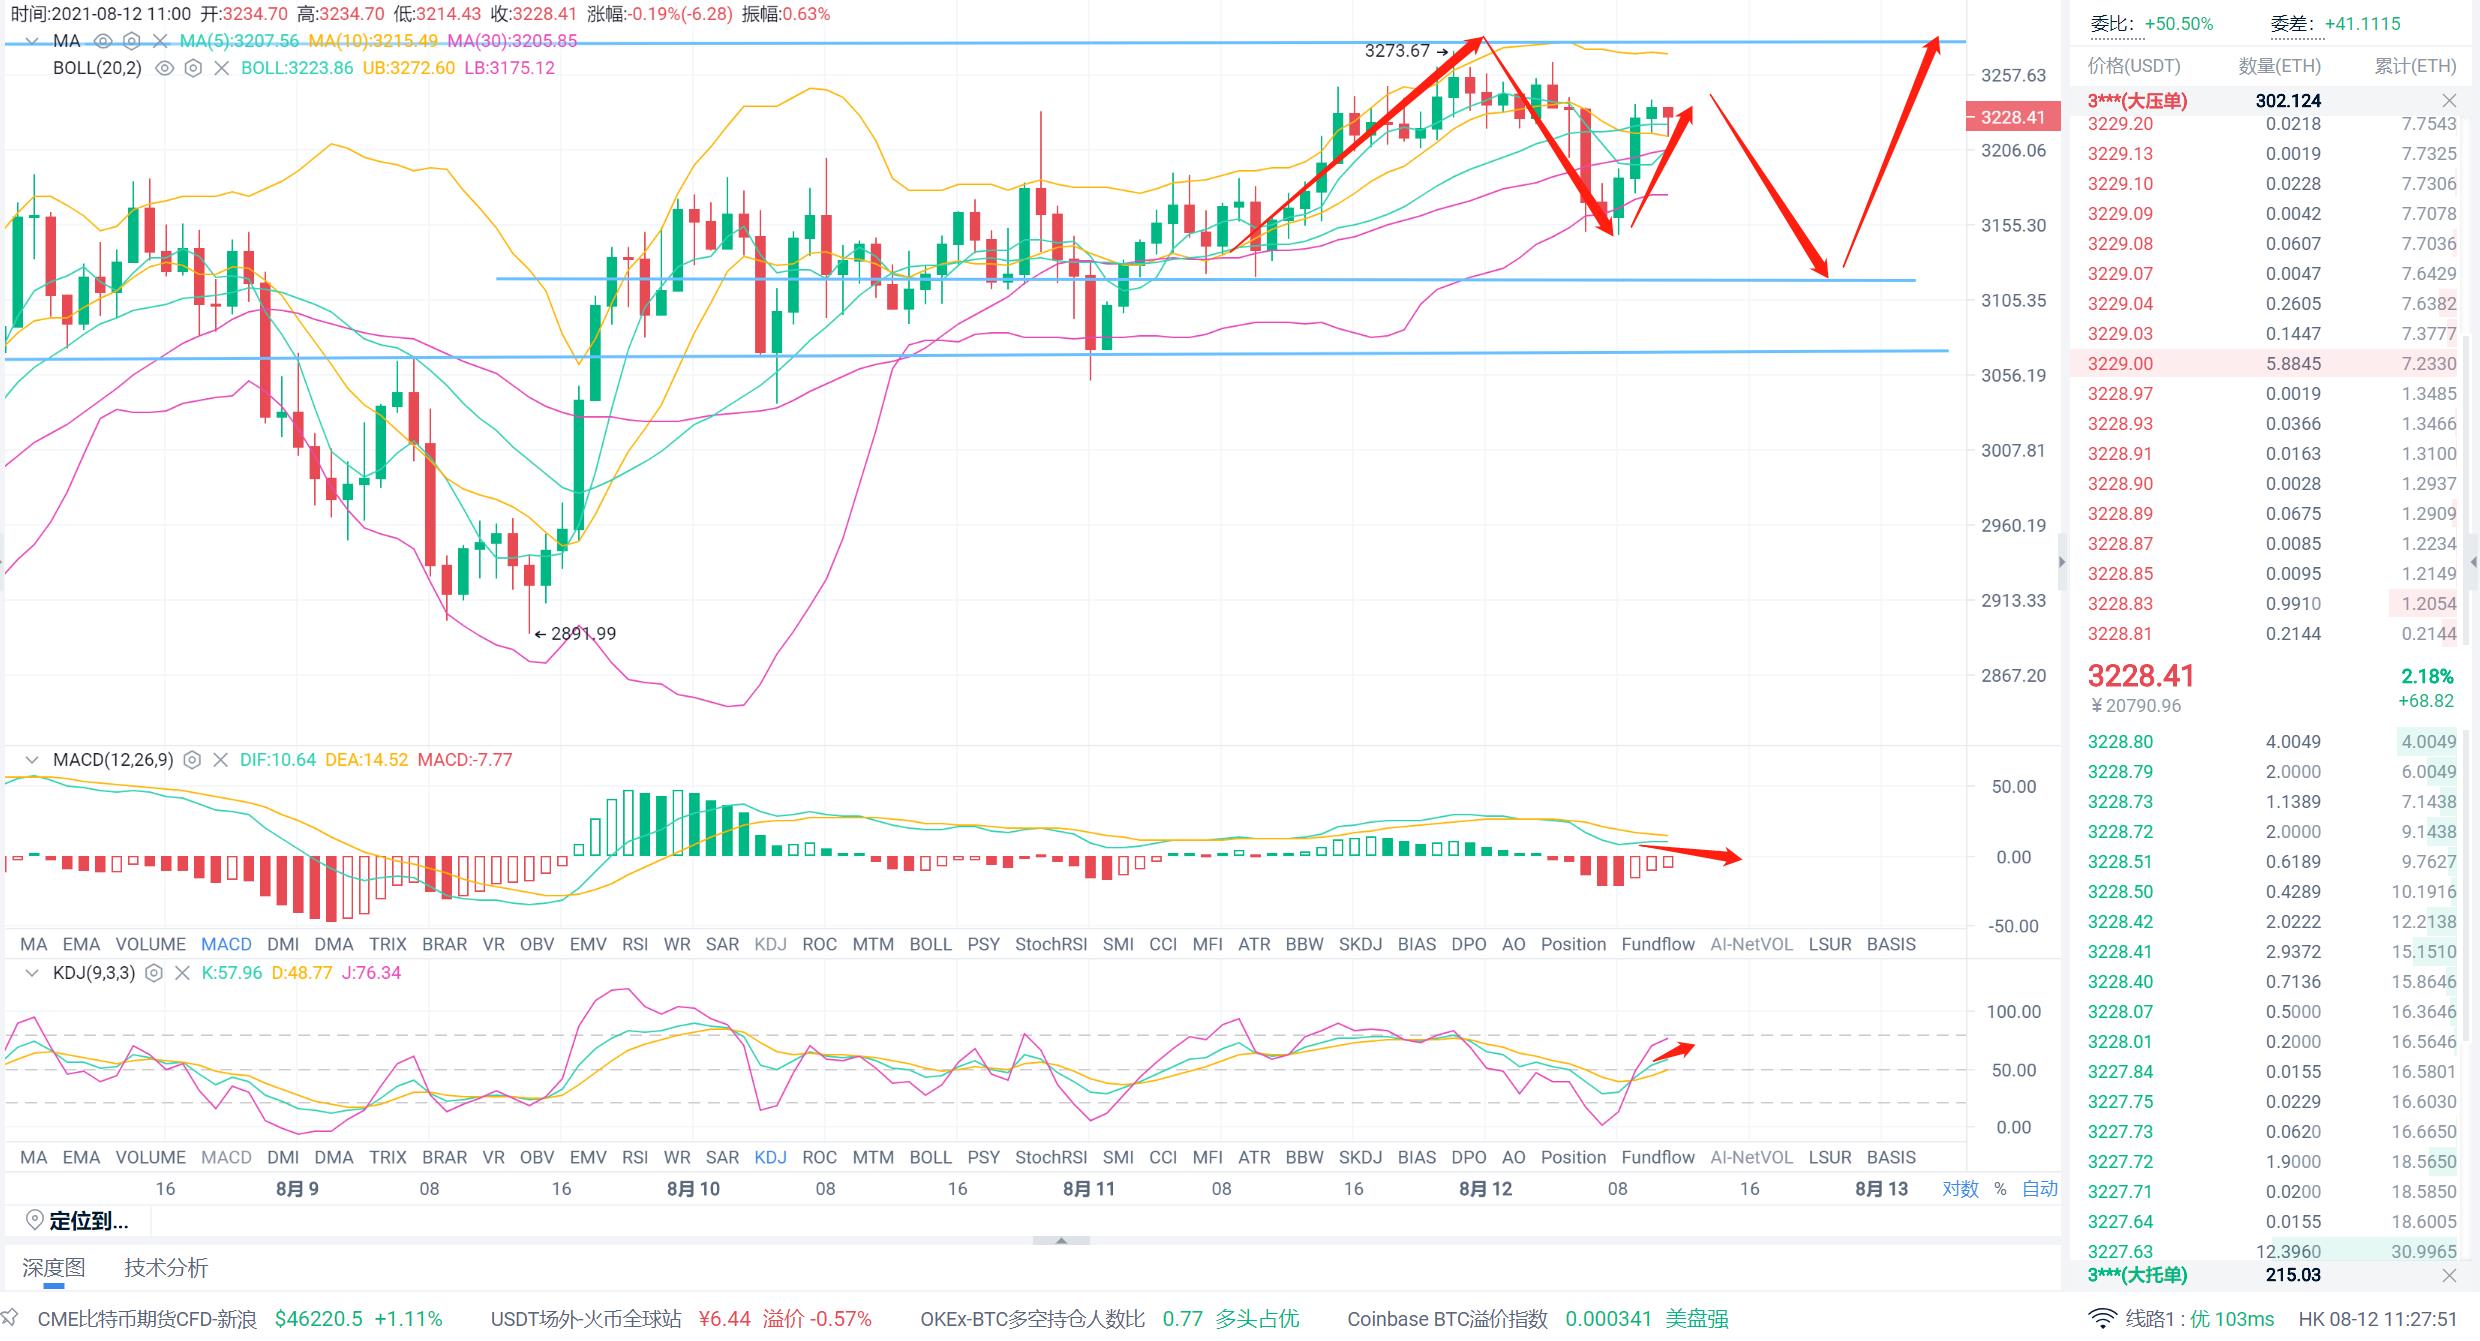The image size is (2480, 1341).
Task: Close the KDJ(9,3,3) indicator panel
Action: point(182,973)
